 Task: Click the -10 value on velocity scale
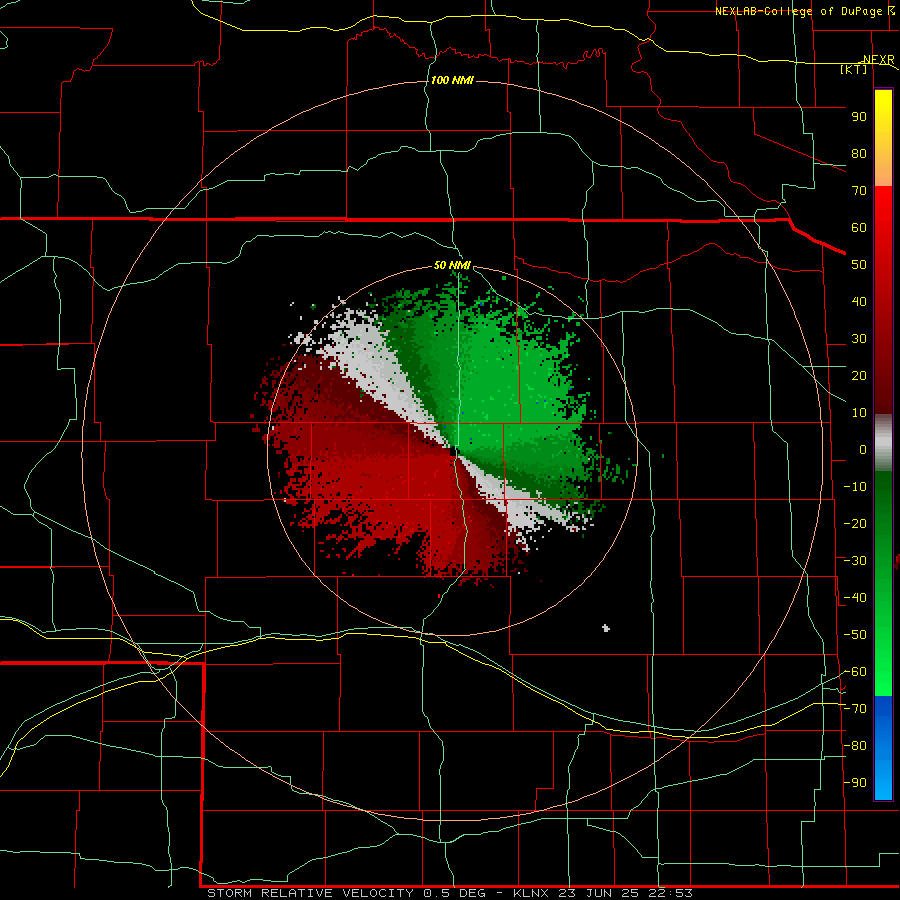point(855,487)
